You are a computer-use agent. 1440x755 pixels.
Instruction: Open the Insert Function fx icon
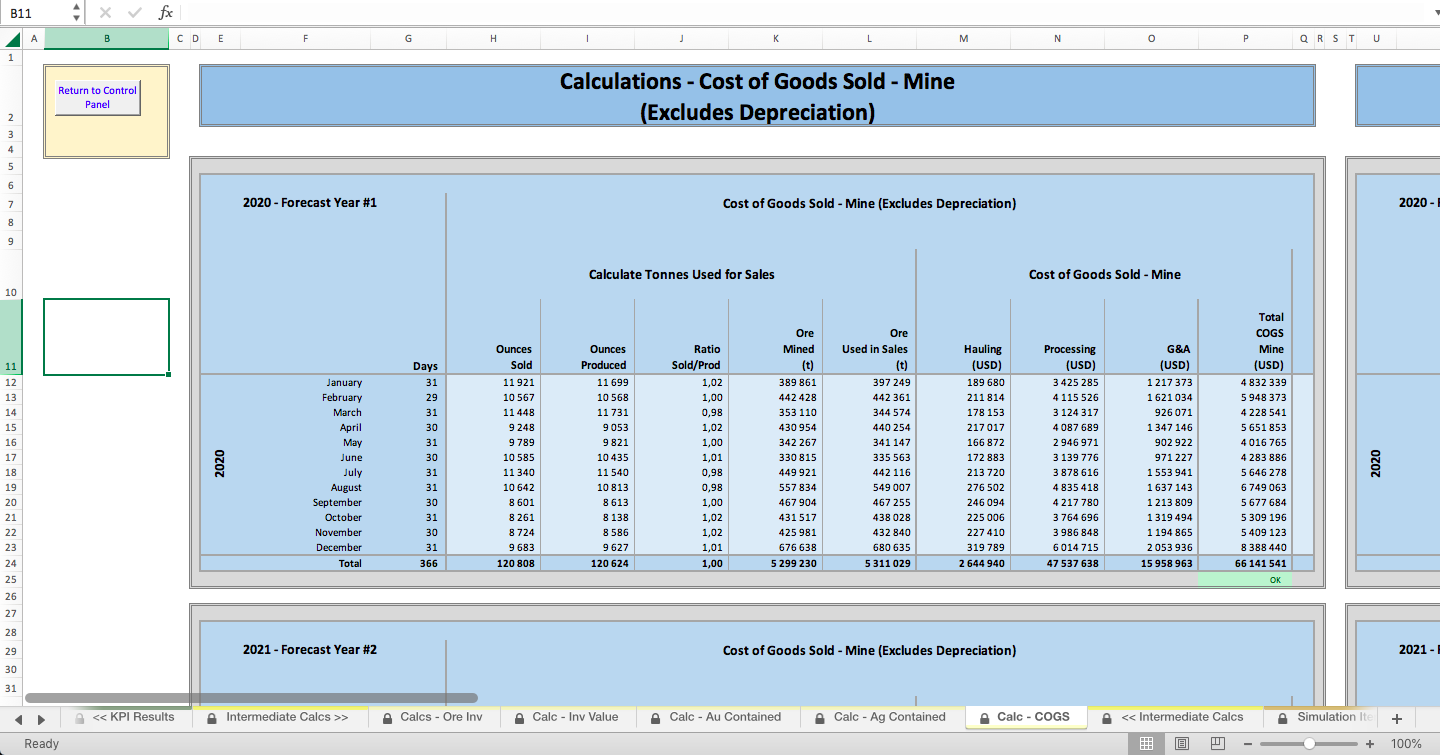[x=166, y=13]
